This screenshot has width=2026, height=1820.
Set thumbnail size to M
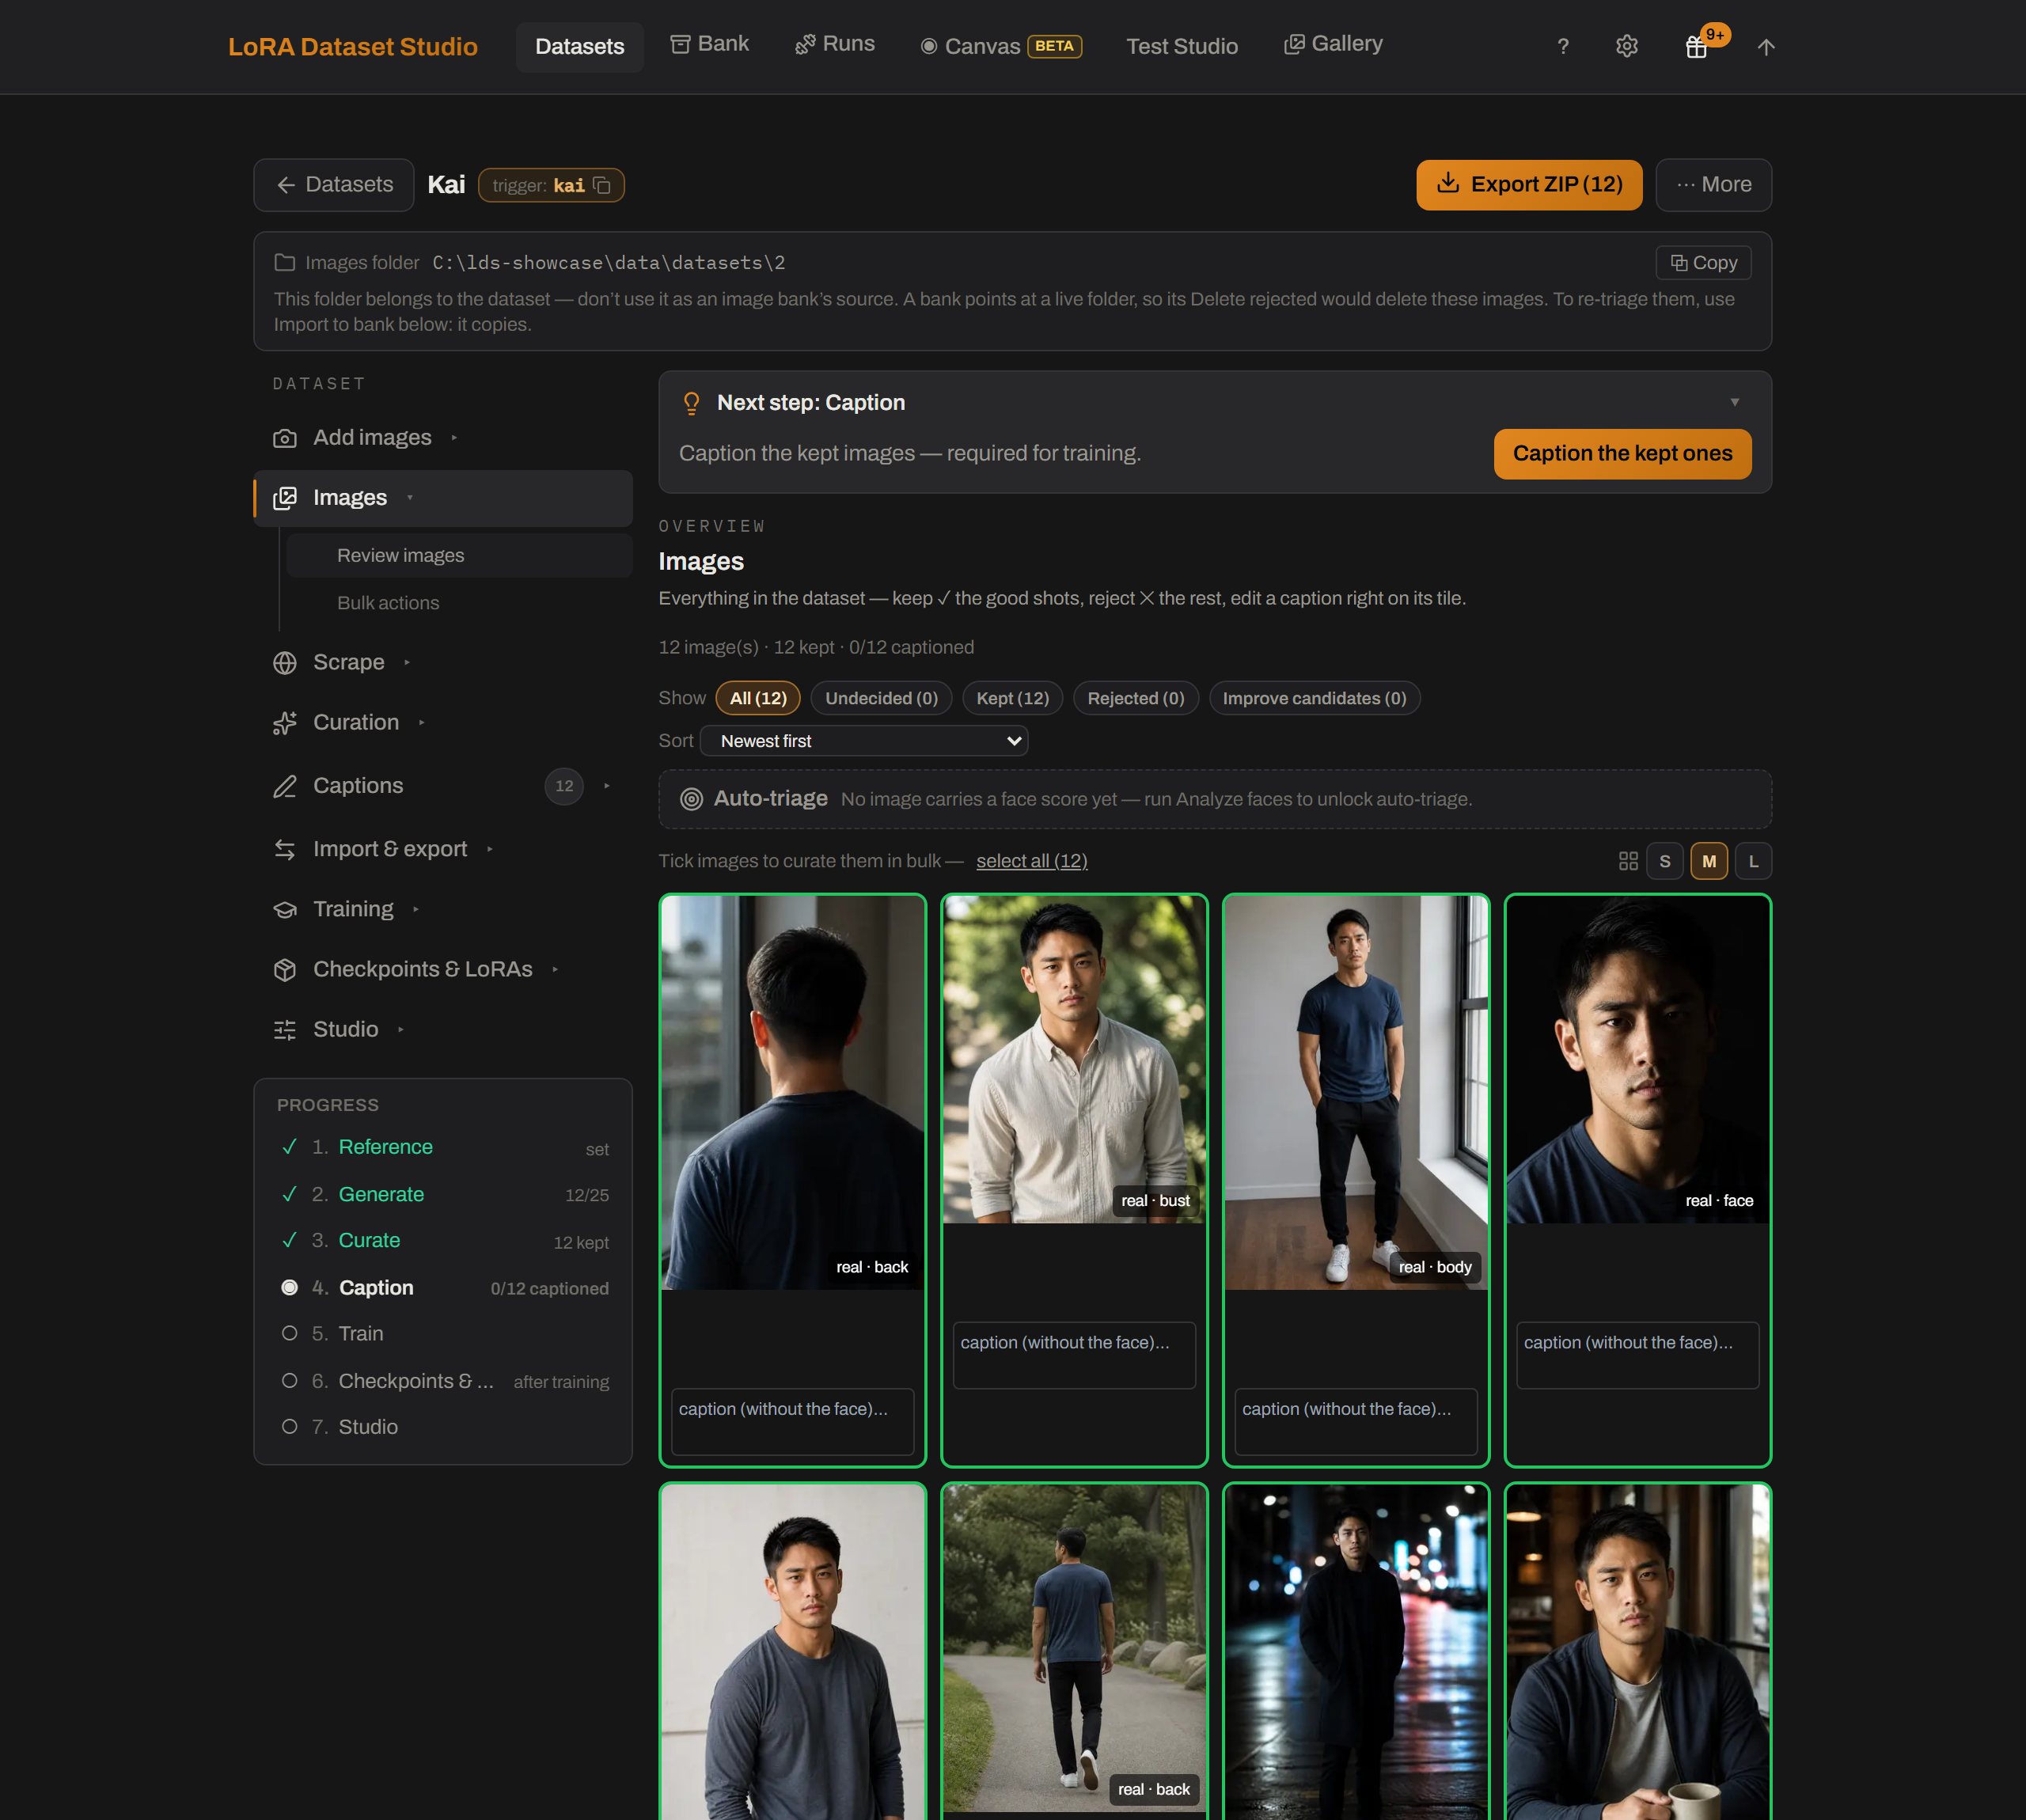pos(1708,861)
